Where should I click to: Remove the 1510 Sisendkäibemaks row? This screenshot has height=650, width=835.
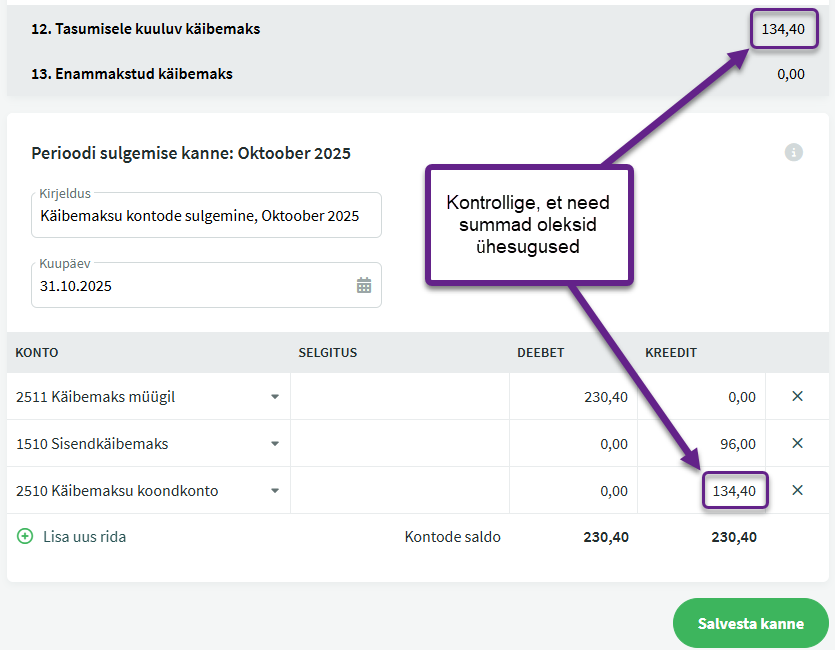point(797,443)
